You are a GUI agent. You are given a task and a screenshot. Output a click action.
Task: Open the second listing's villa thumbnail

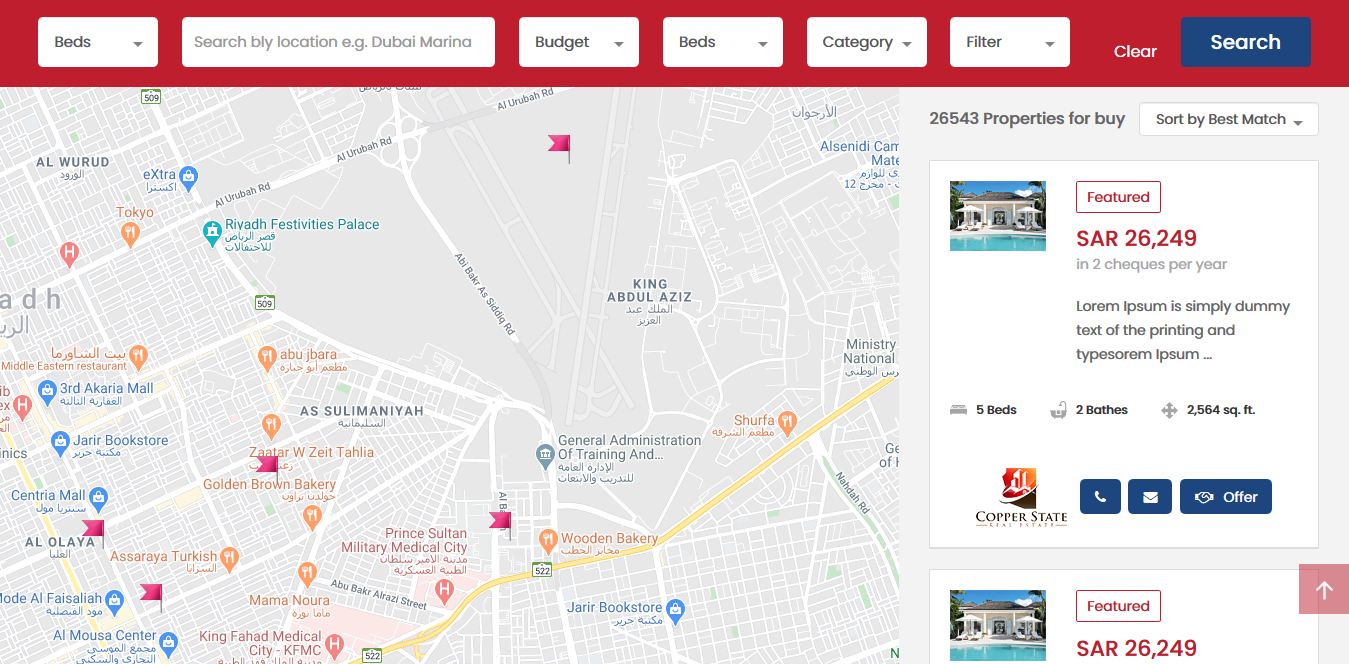(x=998, y=625)
